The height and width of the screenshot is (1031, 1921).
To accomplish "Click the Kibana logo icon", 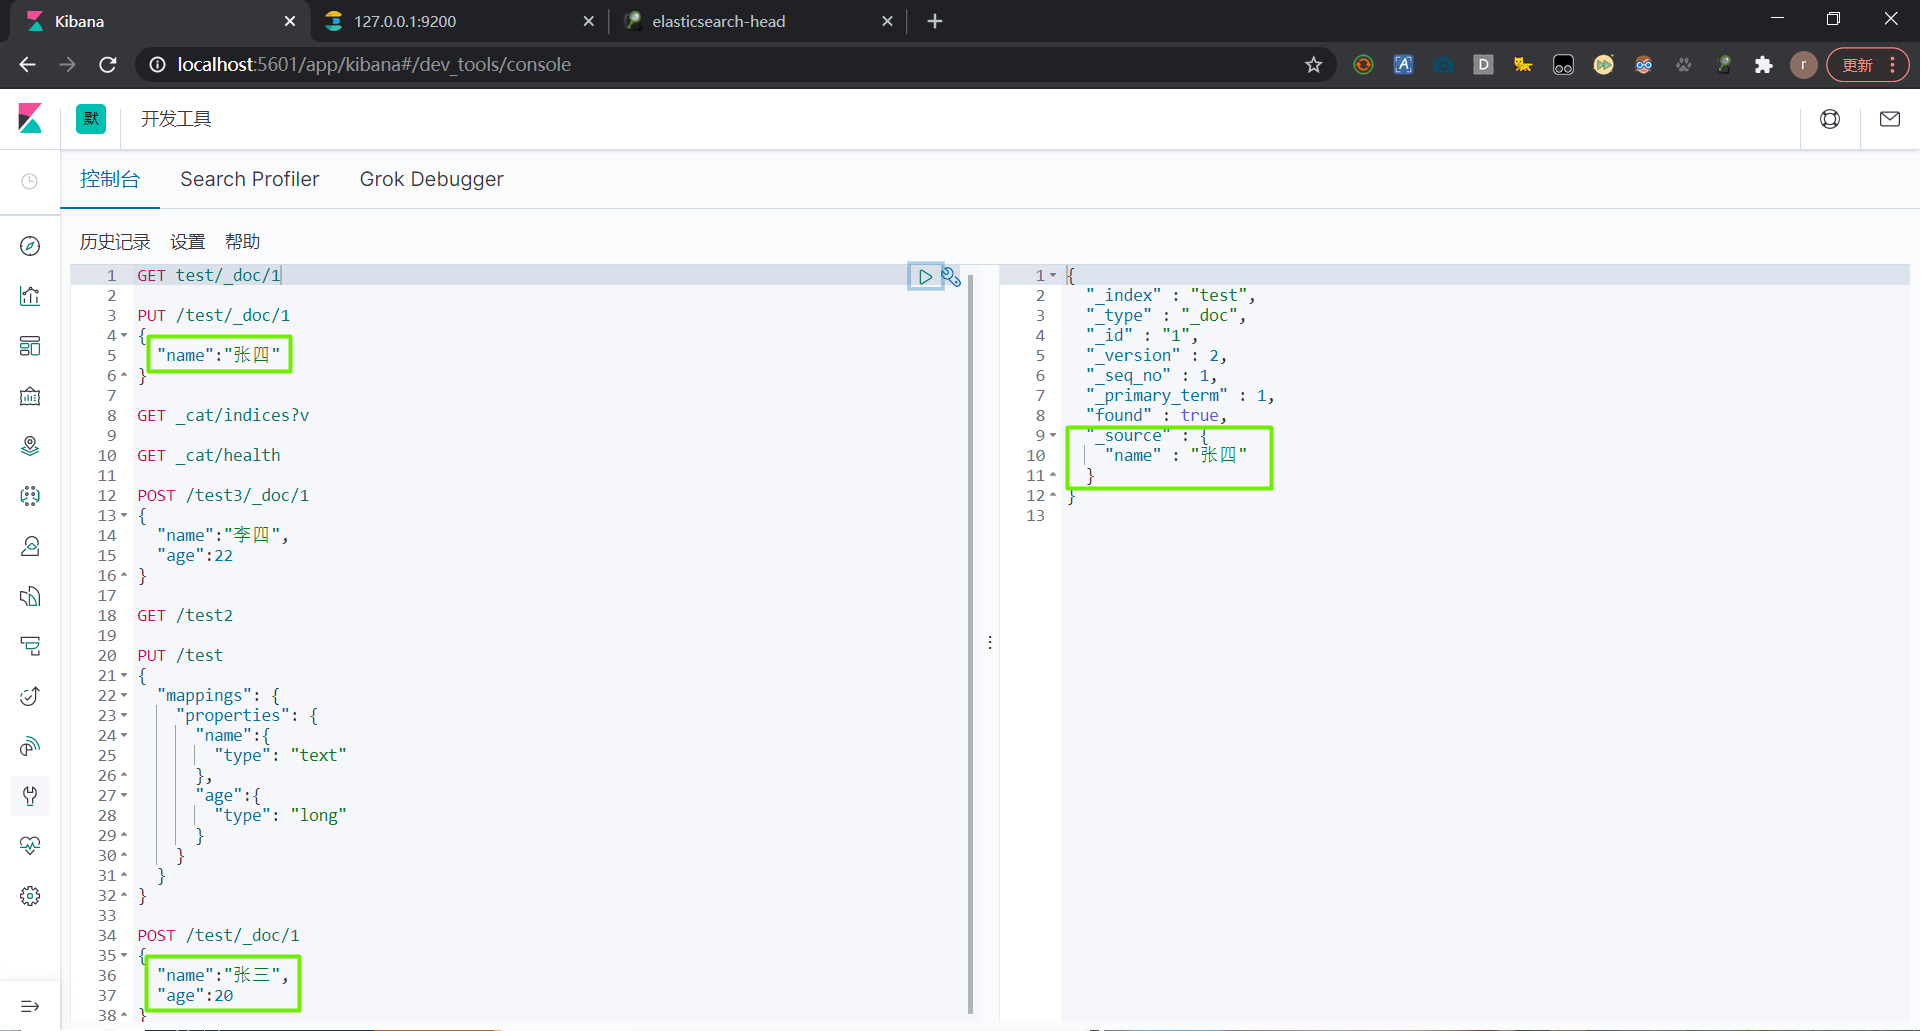I will (x=30, y=119).
